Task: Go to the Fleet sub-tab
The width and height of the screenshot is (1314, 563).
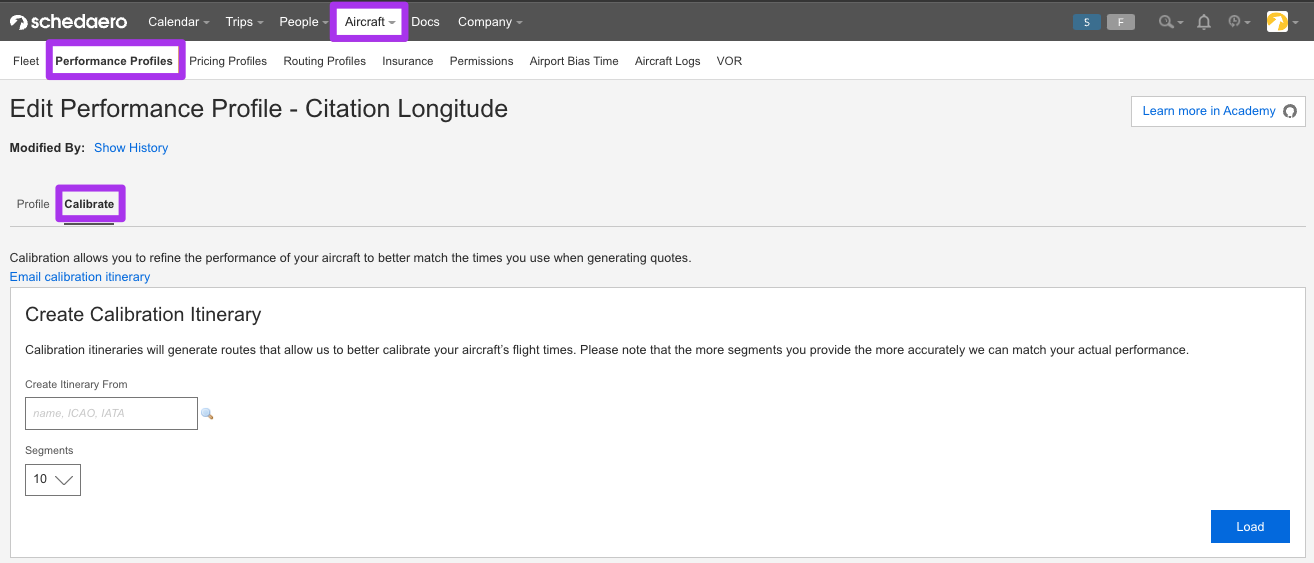Action: 26,61
